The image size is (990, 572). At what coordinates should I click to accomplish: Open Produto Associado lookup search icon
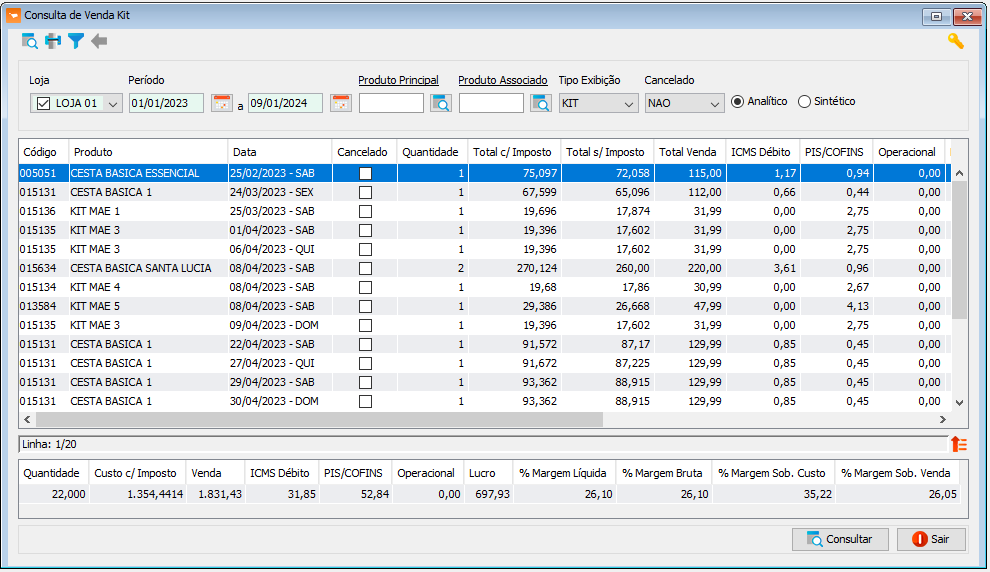[540, 103]
